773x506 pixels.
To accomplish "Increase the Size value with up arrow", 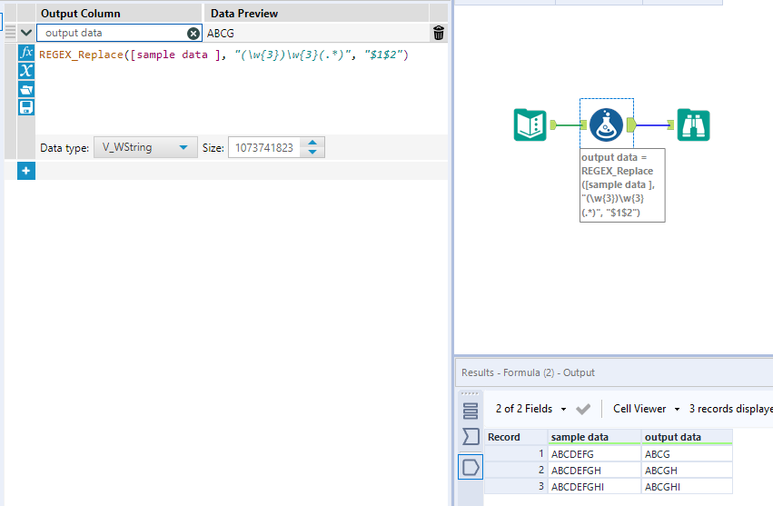I will (312, 143).
